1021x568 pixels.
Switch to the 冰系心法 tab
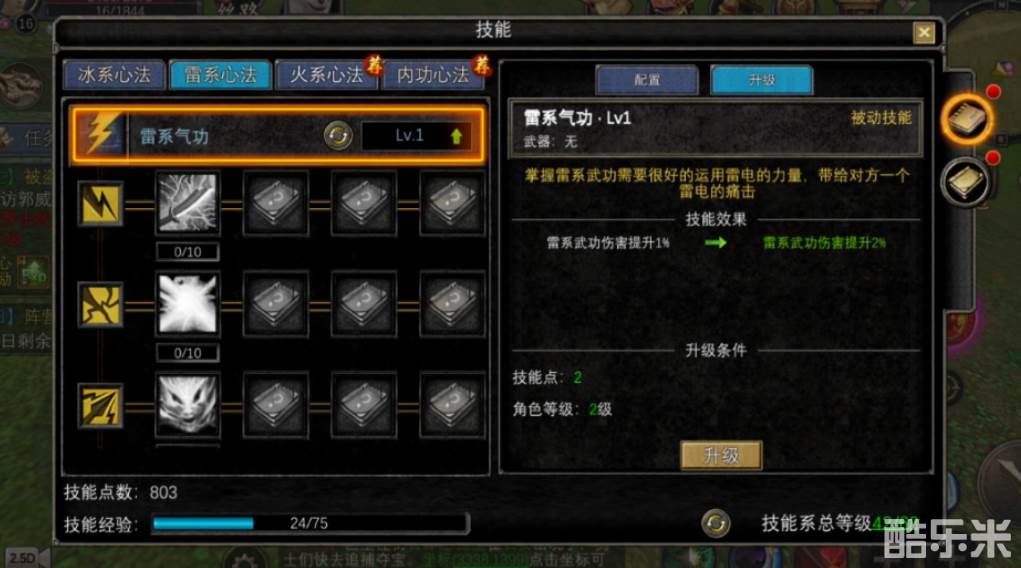pos(114,75)
